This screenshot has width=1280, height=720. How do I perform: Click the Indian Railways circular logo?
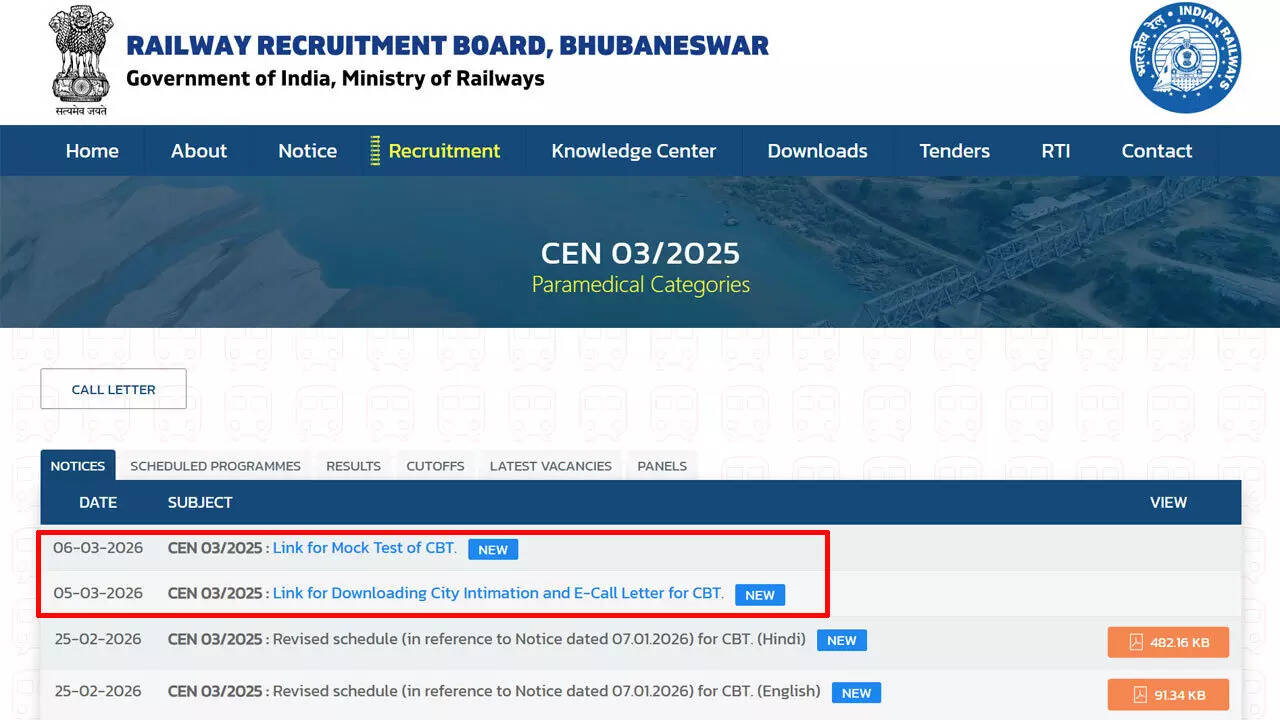tap(1185, 58)
